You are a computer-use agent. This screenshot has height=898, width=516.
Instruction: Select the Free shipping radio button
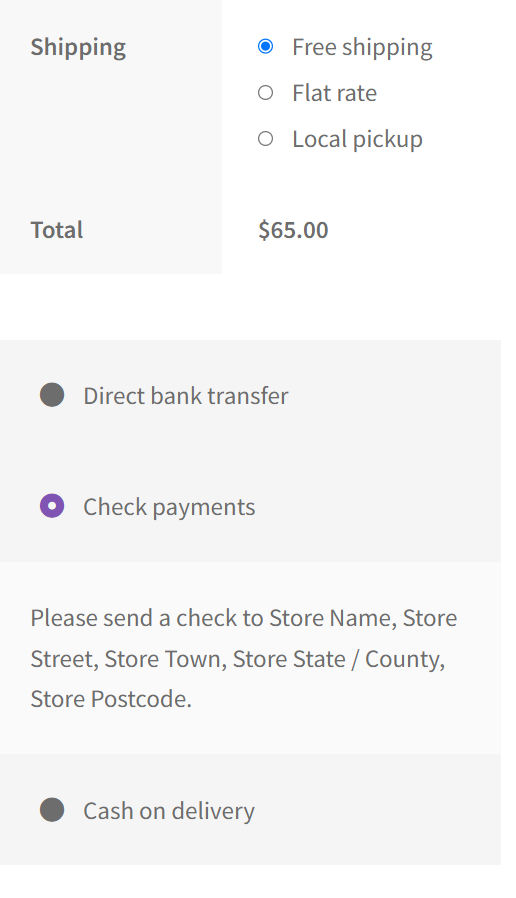pyautogui.click(x=265, y=46)
